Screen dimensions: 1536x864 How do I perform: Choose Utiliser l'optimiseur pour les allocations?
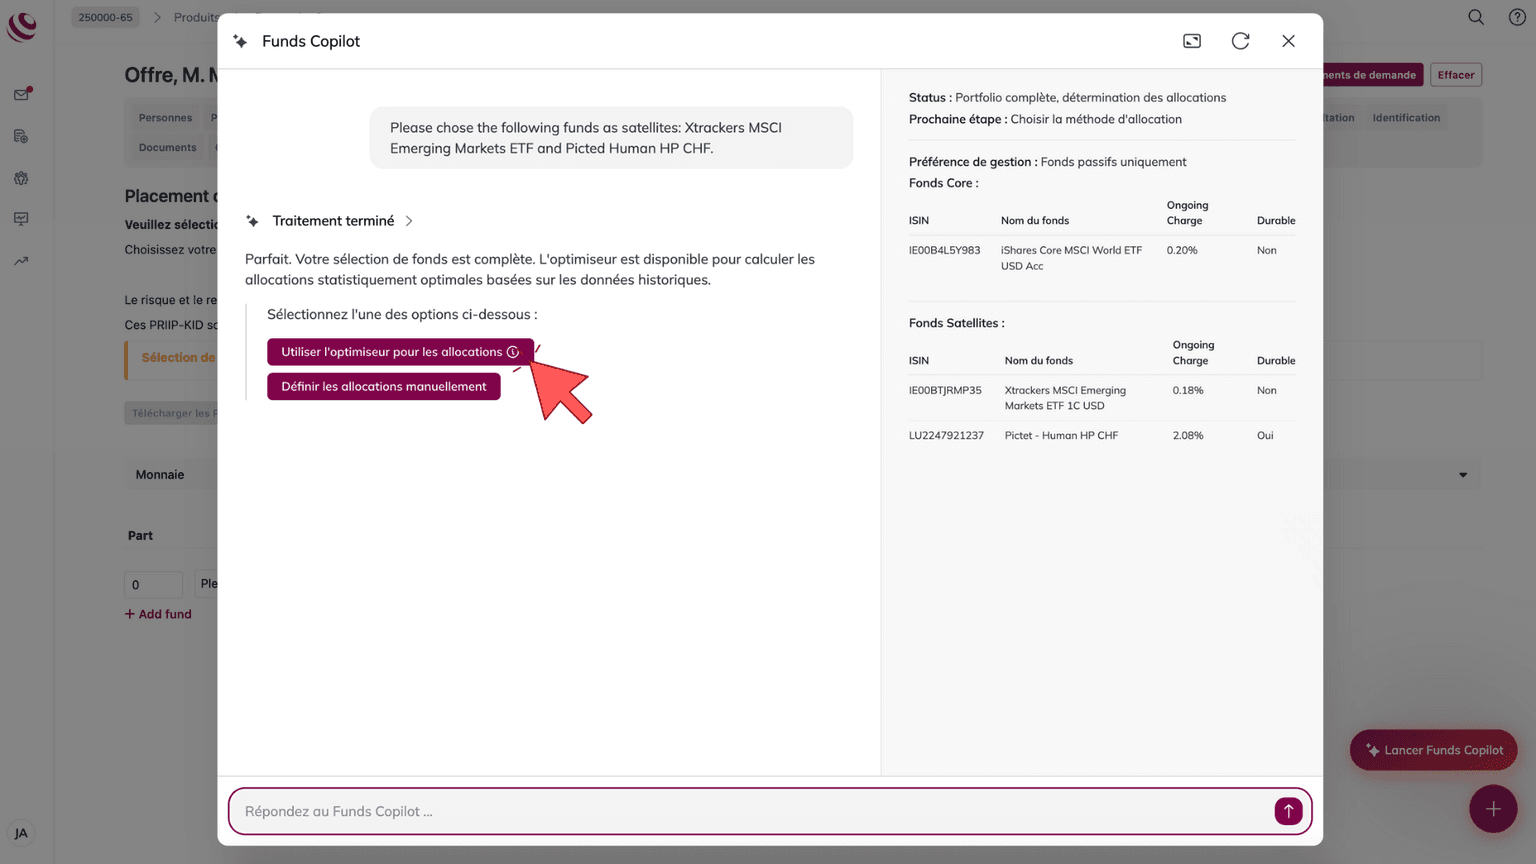(391, 352)
